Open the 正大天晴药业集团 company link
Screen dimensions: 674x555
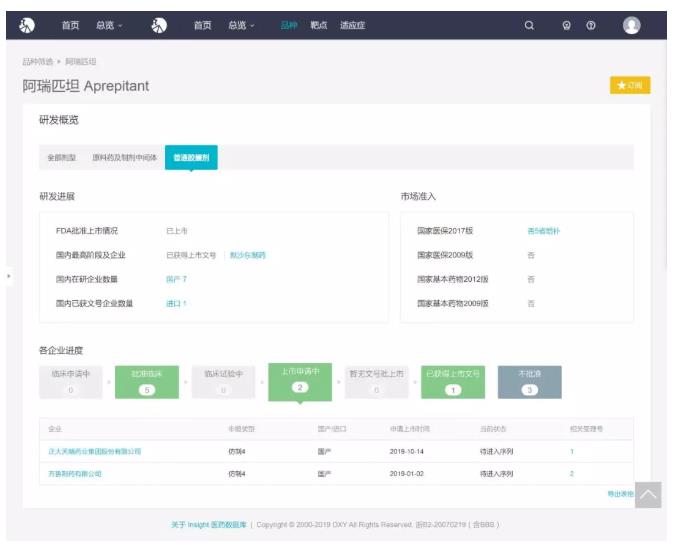click(x=95, y=451)
